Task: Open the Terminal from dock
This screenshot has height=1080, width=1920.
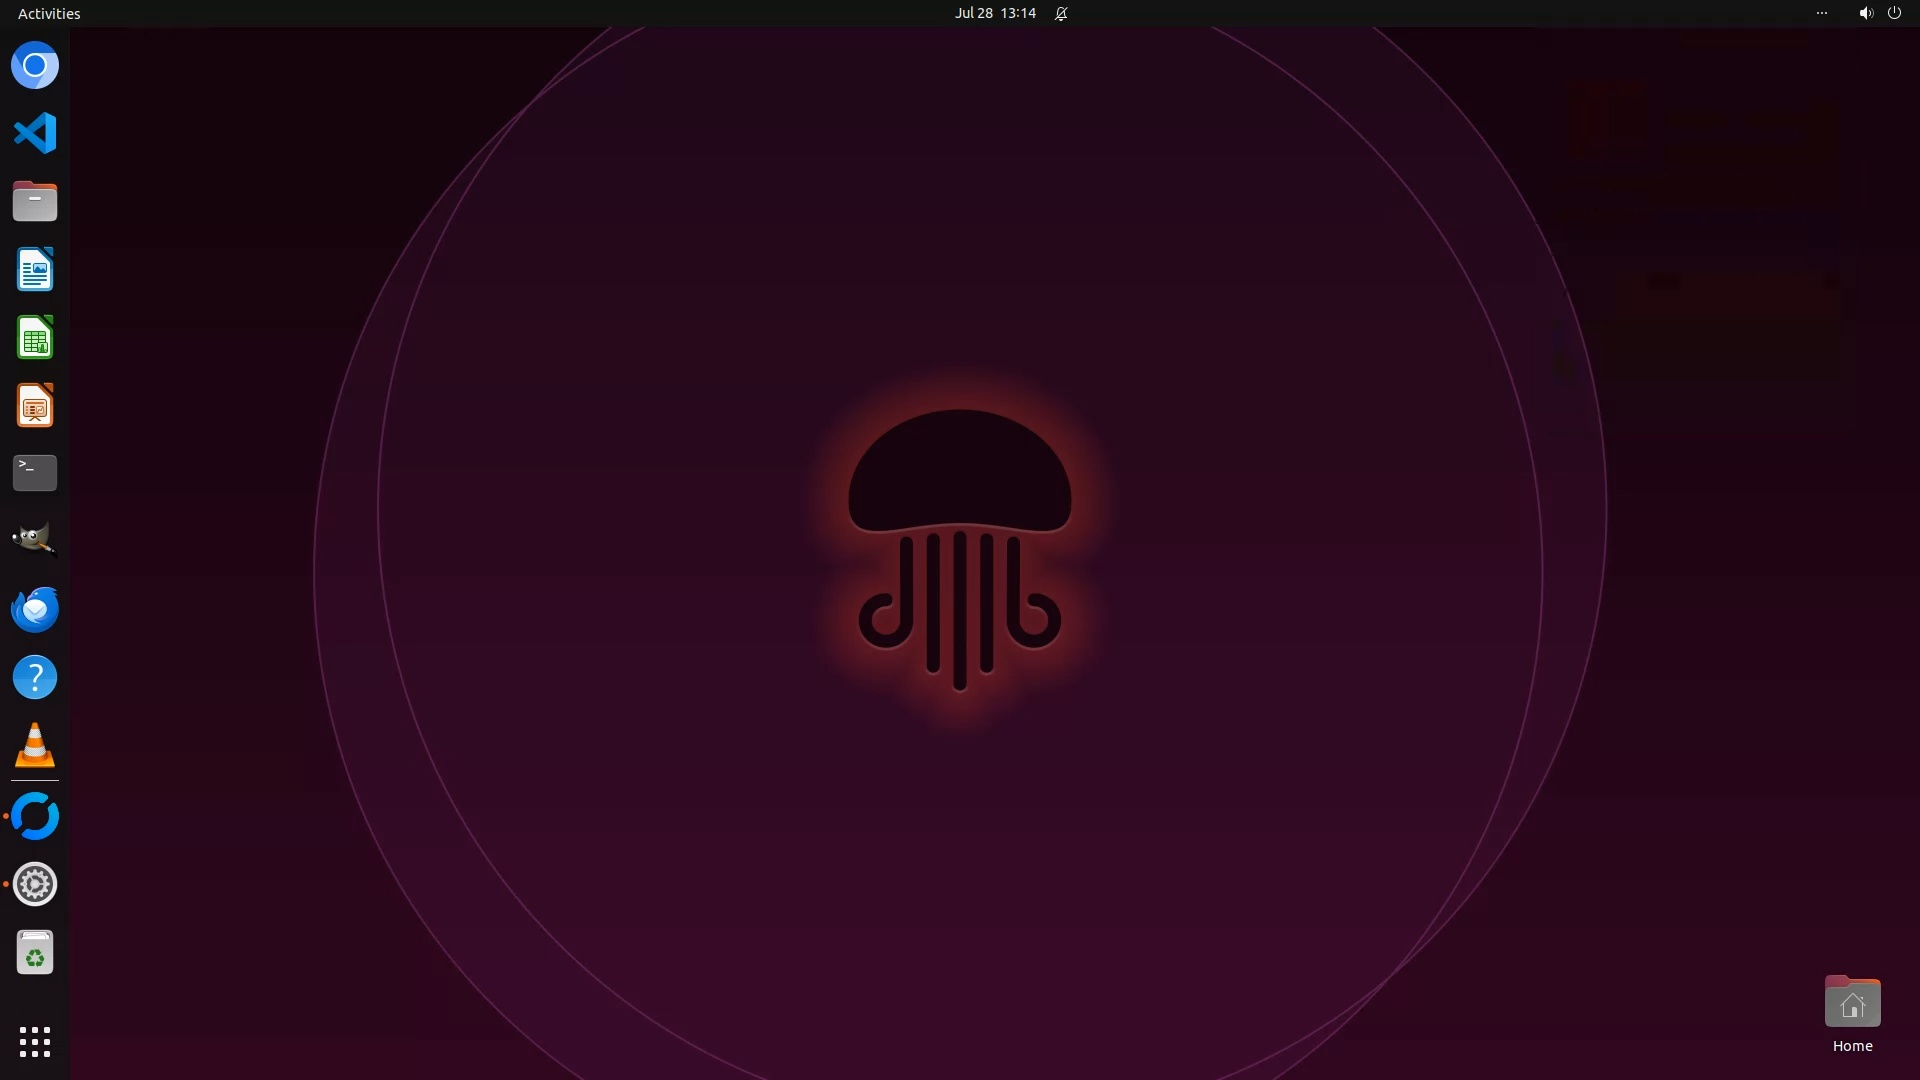Action: pos(35,473)
